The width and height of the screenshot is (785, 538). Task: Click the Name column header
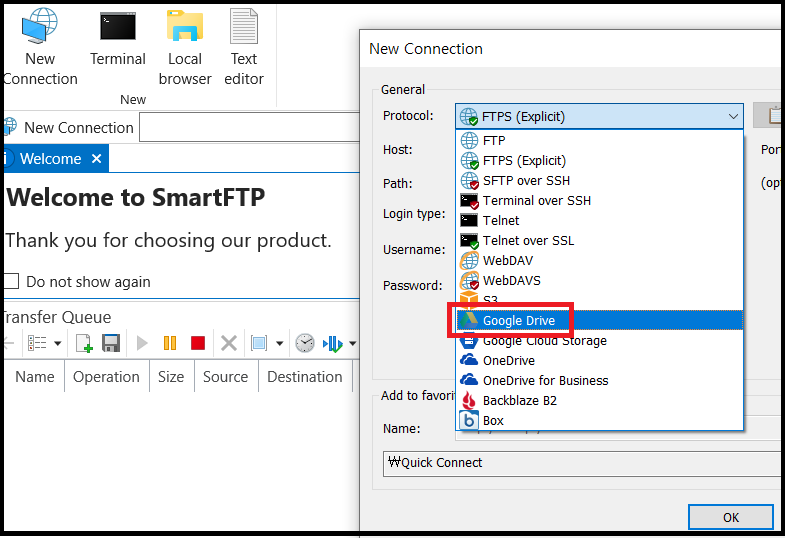click(34, 377)
